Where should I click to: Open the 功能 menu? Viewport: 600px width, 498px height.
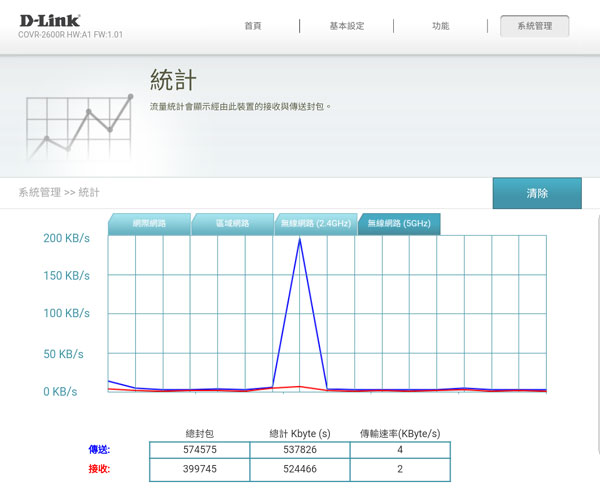pyautogui.click(x=440, y=26)
